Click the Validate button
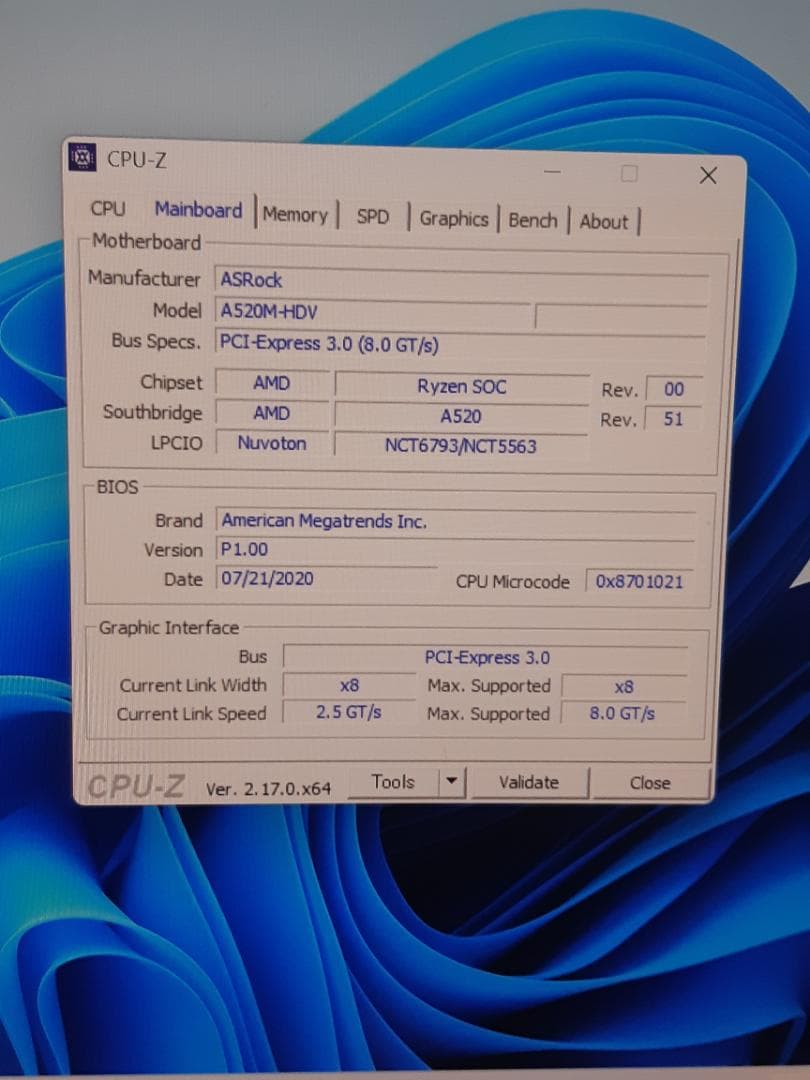 [529, 782]
